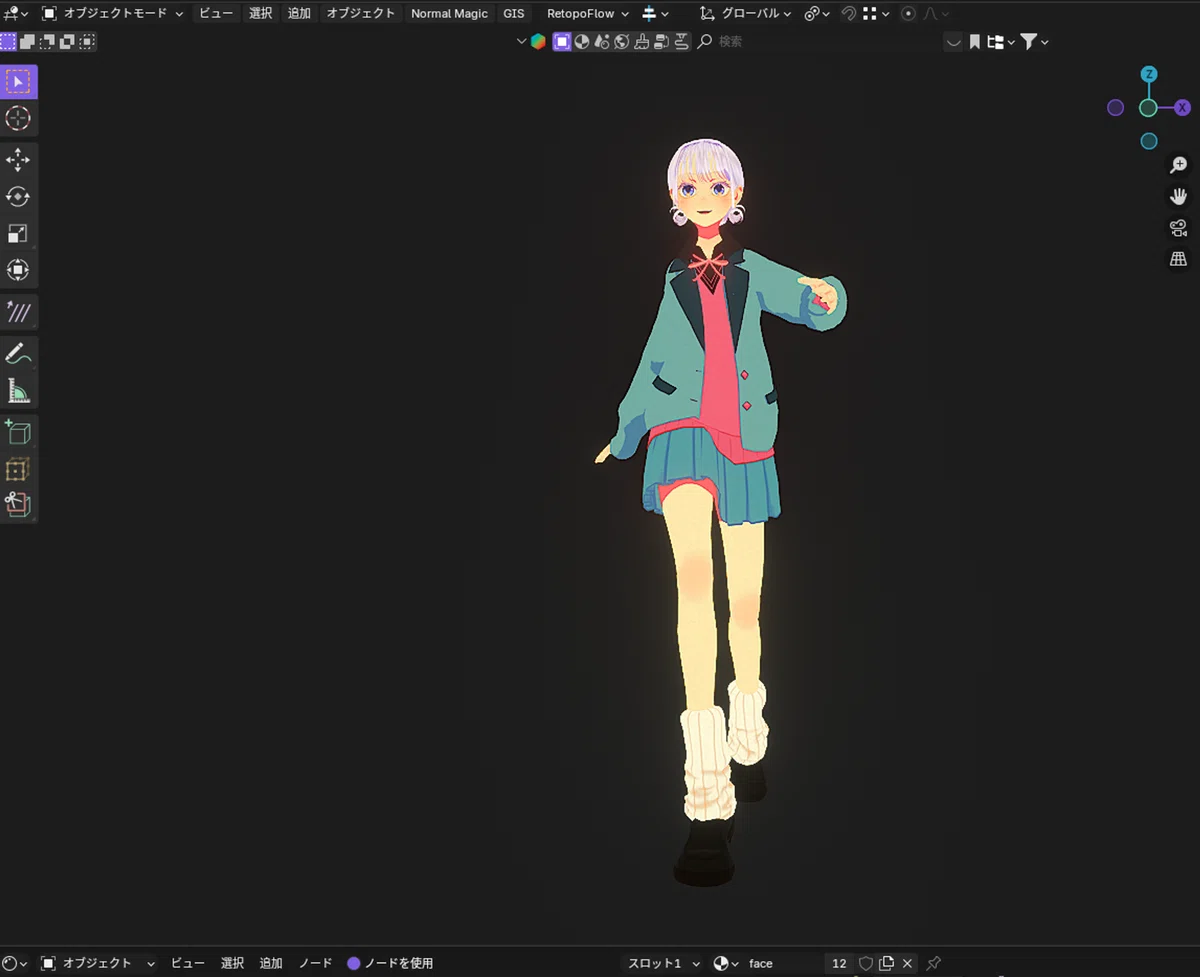Open the '選択' menu in node editor header

coord(232,963)
